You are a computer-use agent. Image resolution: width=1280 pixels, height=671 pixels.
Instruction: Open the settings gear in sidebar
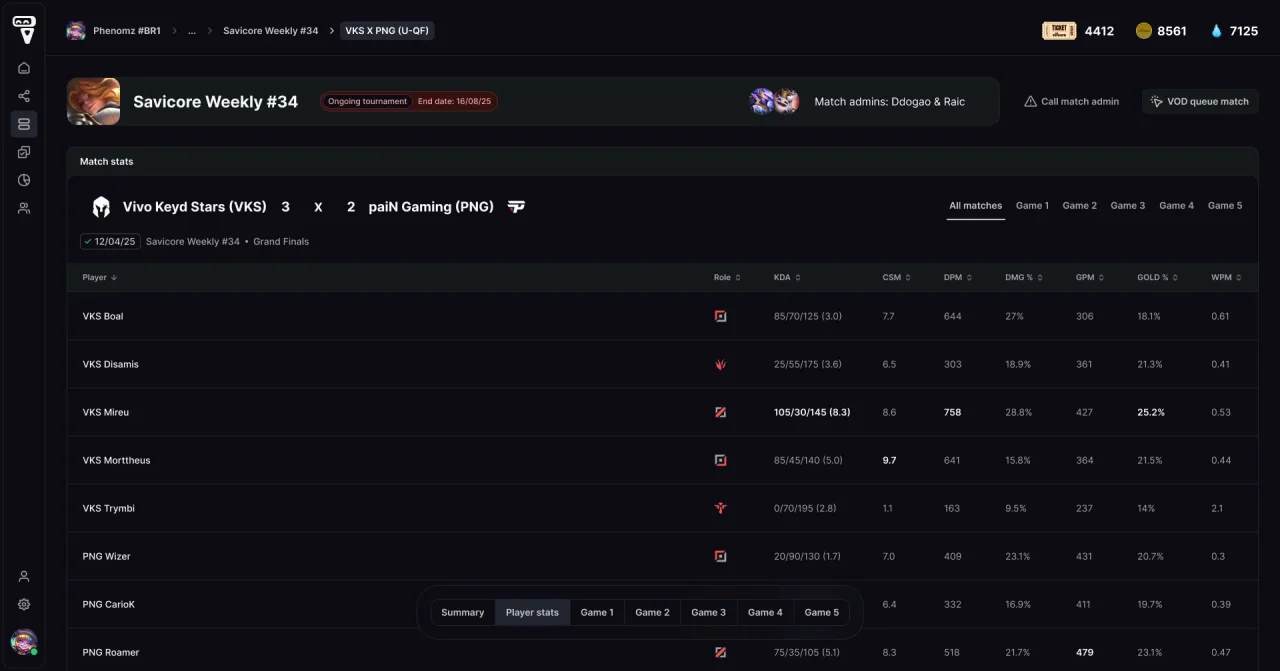pyautogui.click(x=24, y=604)
